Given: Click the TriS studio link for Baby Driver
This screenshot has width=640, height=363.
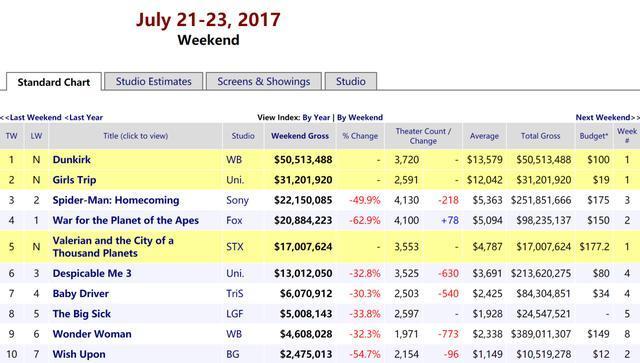Looking at the screenshot, I should pyautogui.click(x=235, y=294).
